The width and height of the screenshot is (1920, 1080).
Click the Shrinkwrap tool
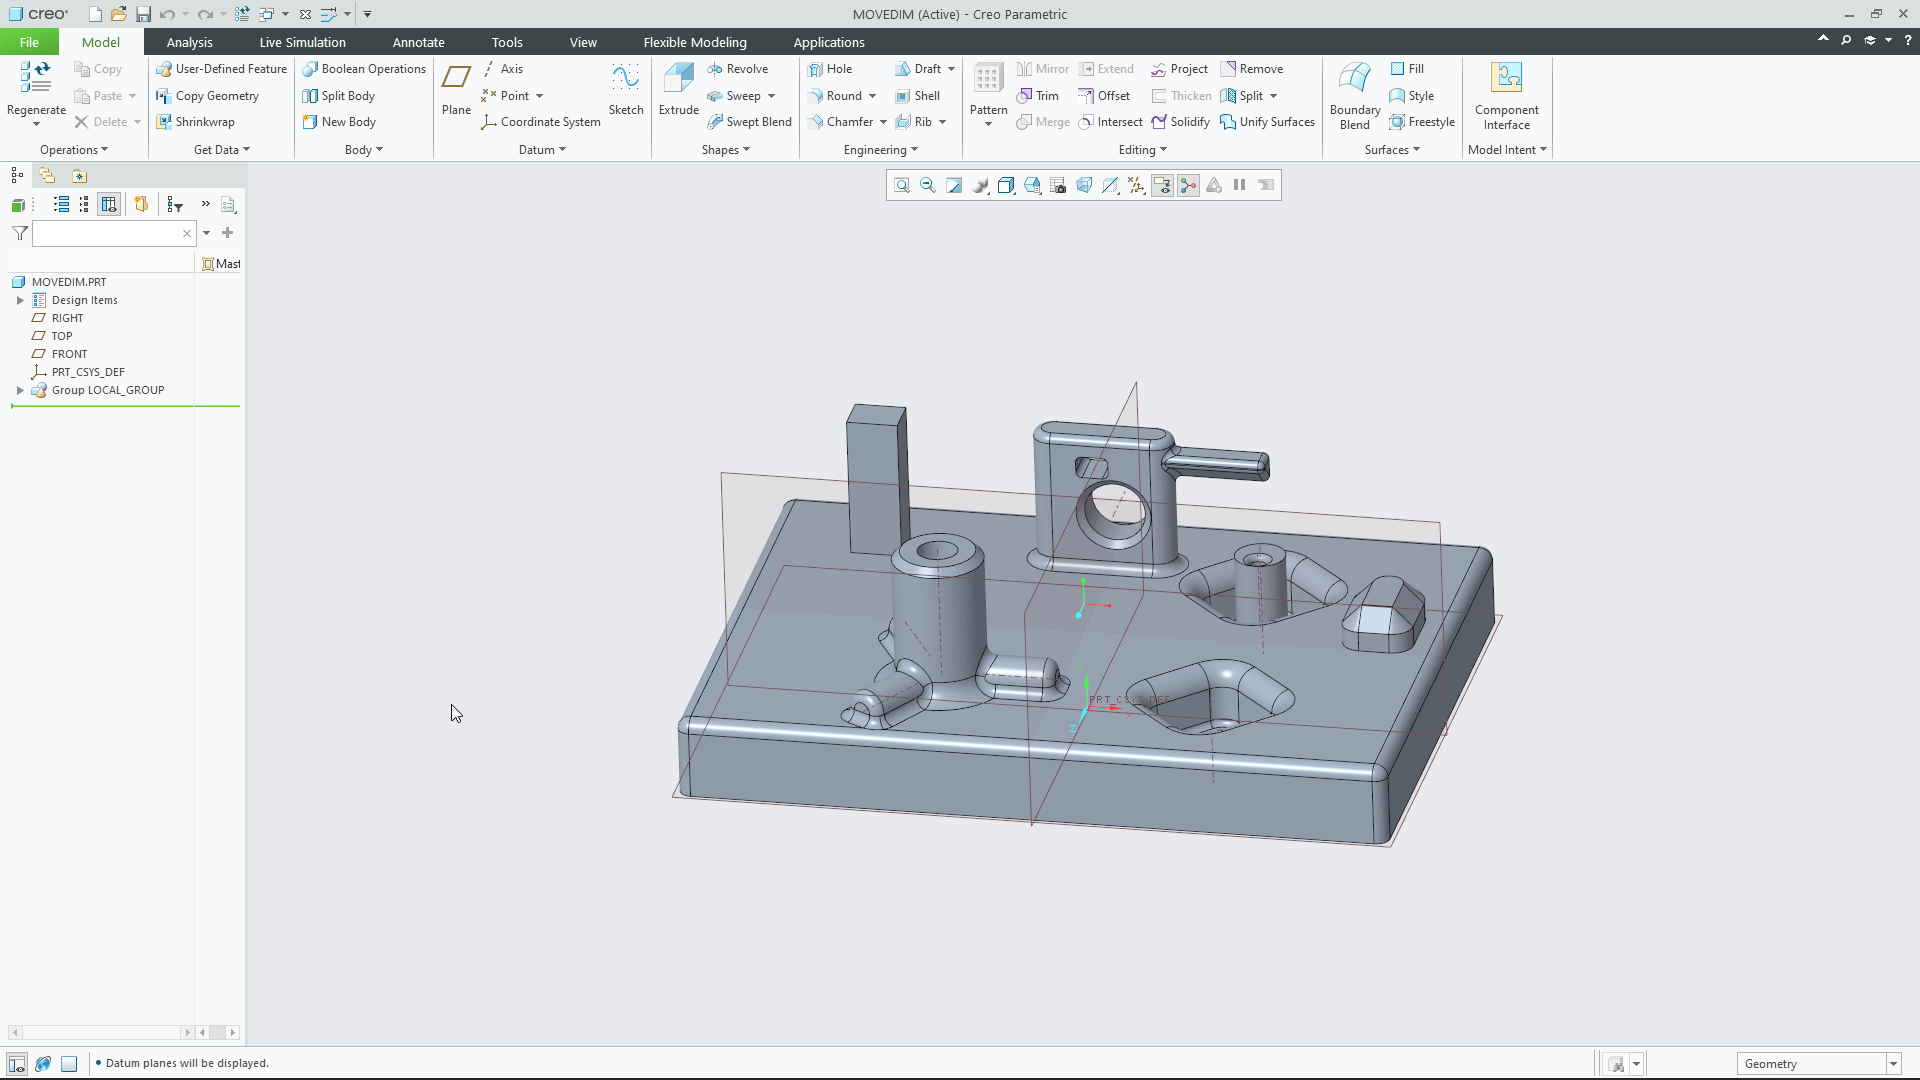(x=195, y=122)
